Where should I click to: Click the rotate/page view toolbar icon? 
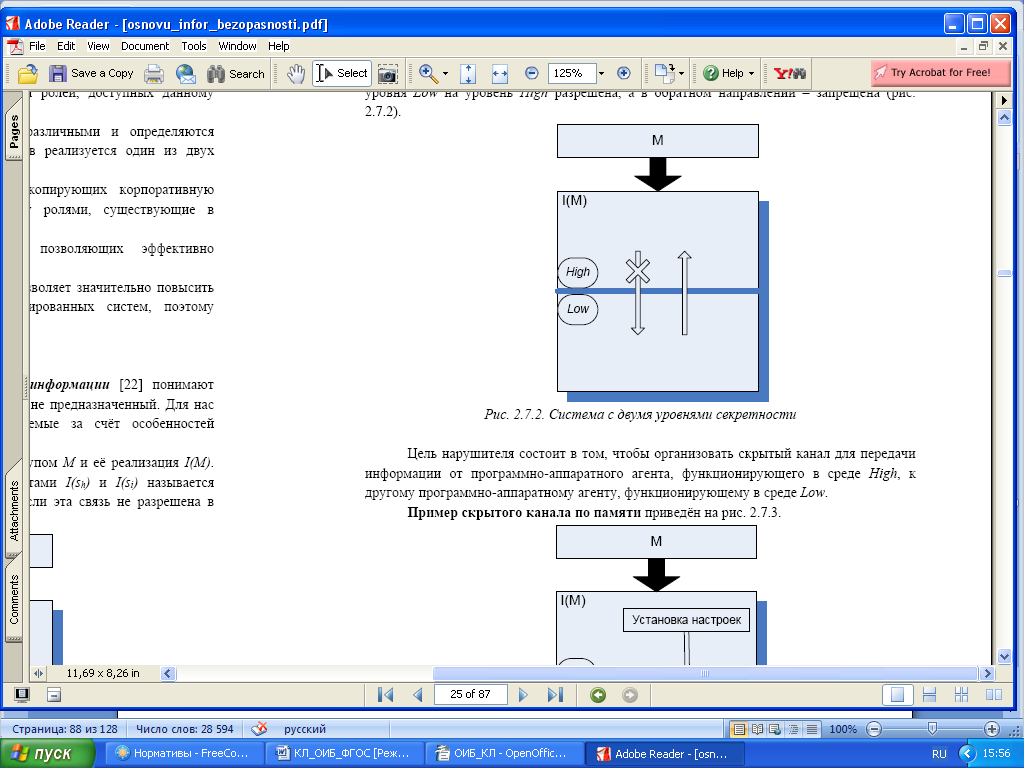coord(664,73)
